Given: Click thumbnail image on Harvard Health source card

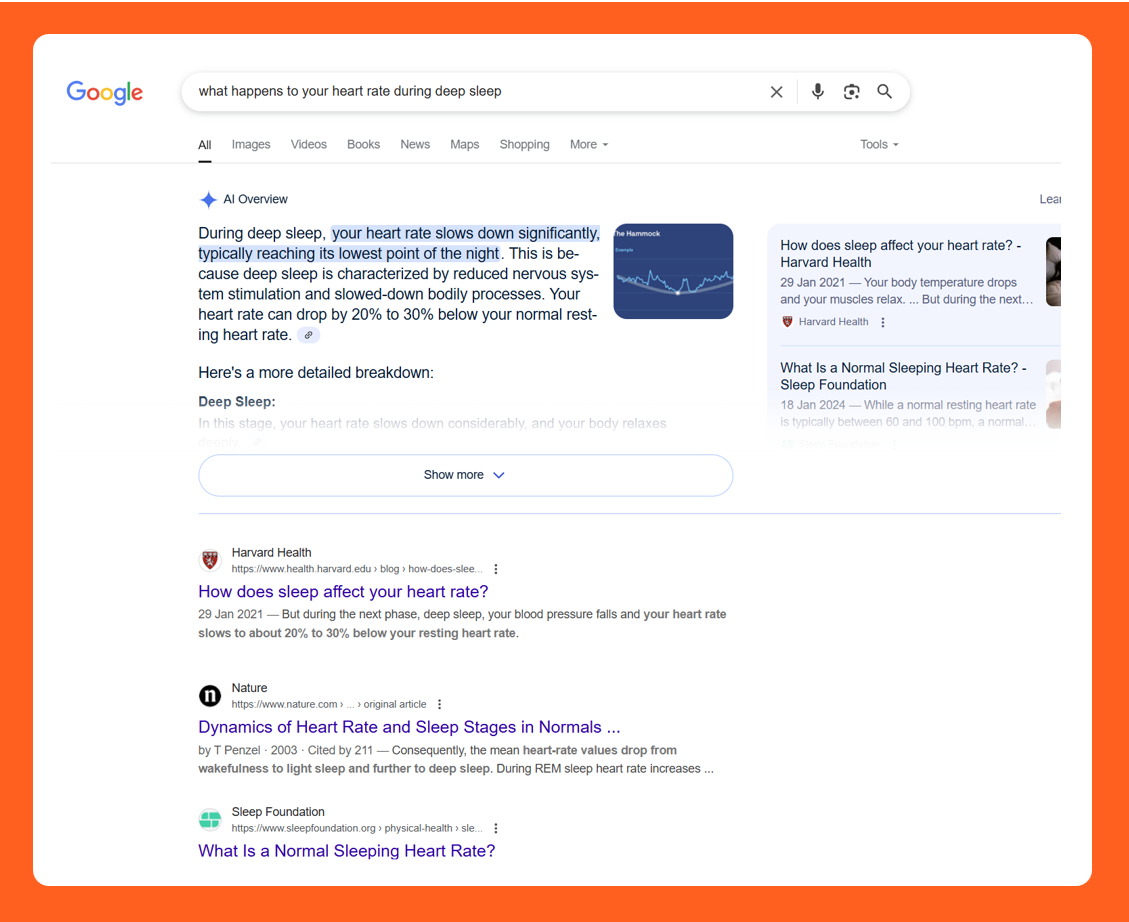Looking at the screenshot, I should pyautogui.click(x=1053, y=271).
